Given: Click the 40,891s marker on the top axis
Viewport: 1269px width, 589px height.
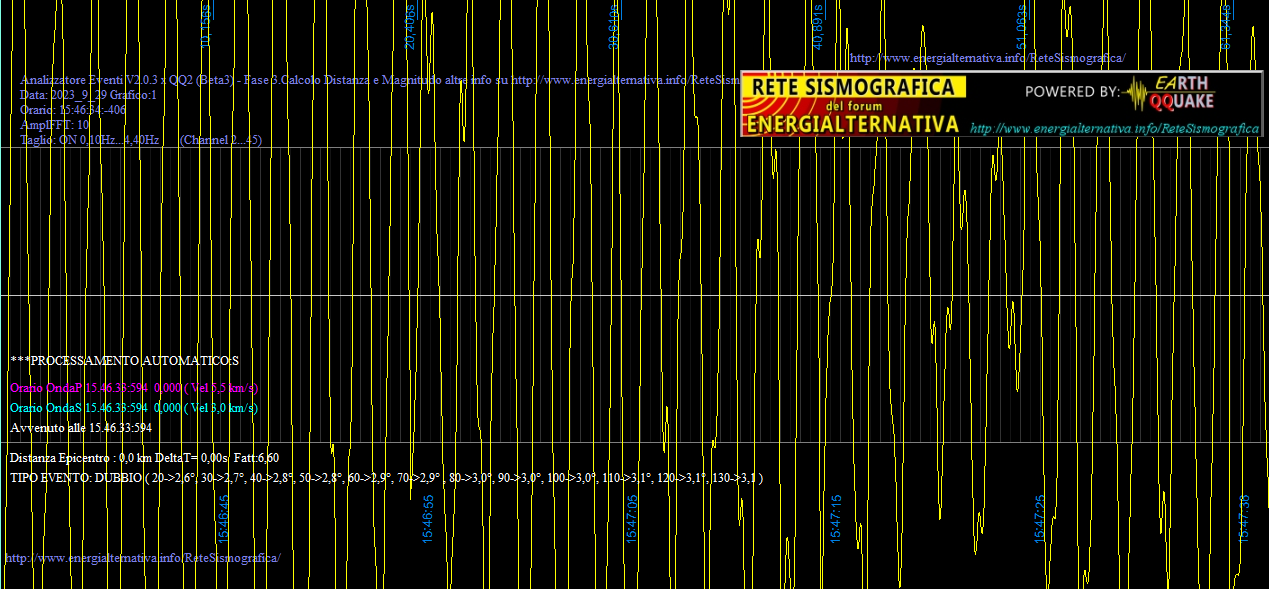Looking at the screenshot, I should pos(818,26).
